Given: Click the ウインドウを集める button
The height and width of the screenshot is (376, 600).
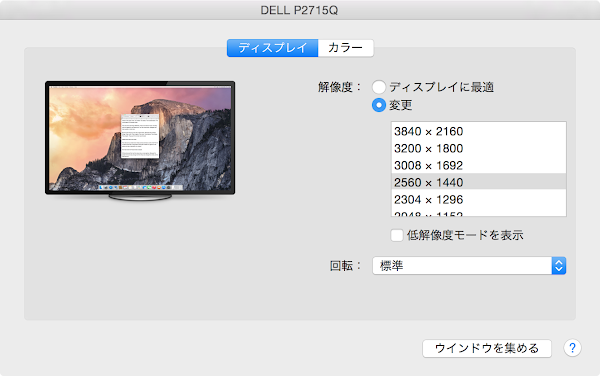Looking at the screenshot, I should coord(487,348).
